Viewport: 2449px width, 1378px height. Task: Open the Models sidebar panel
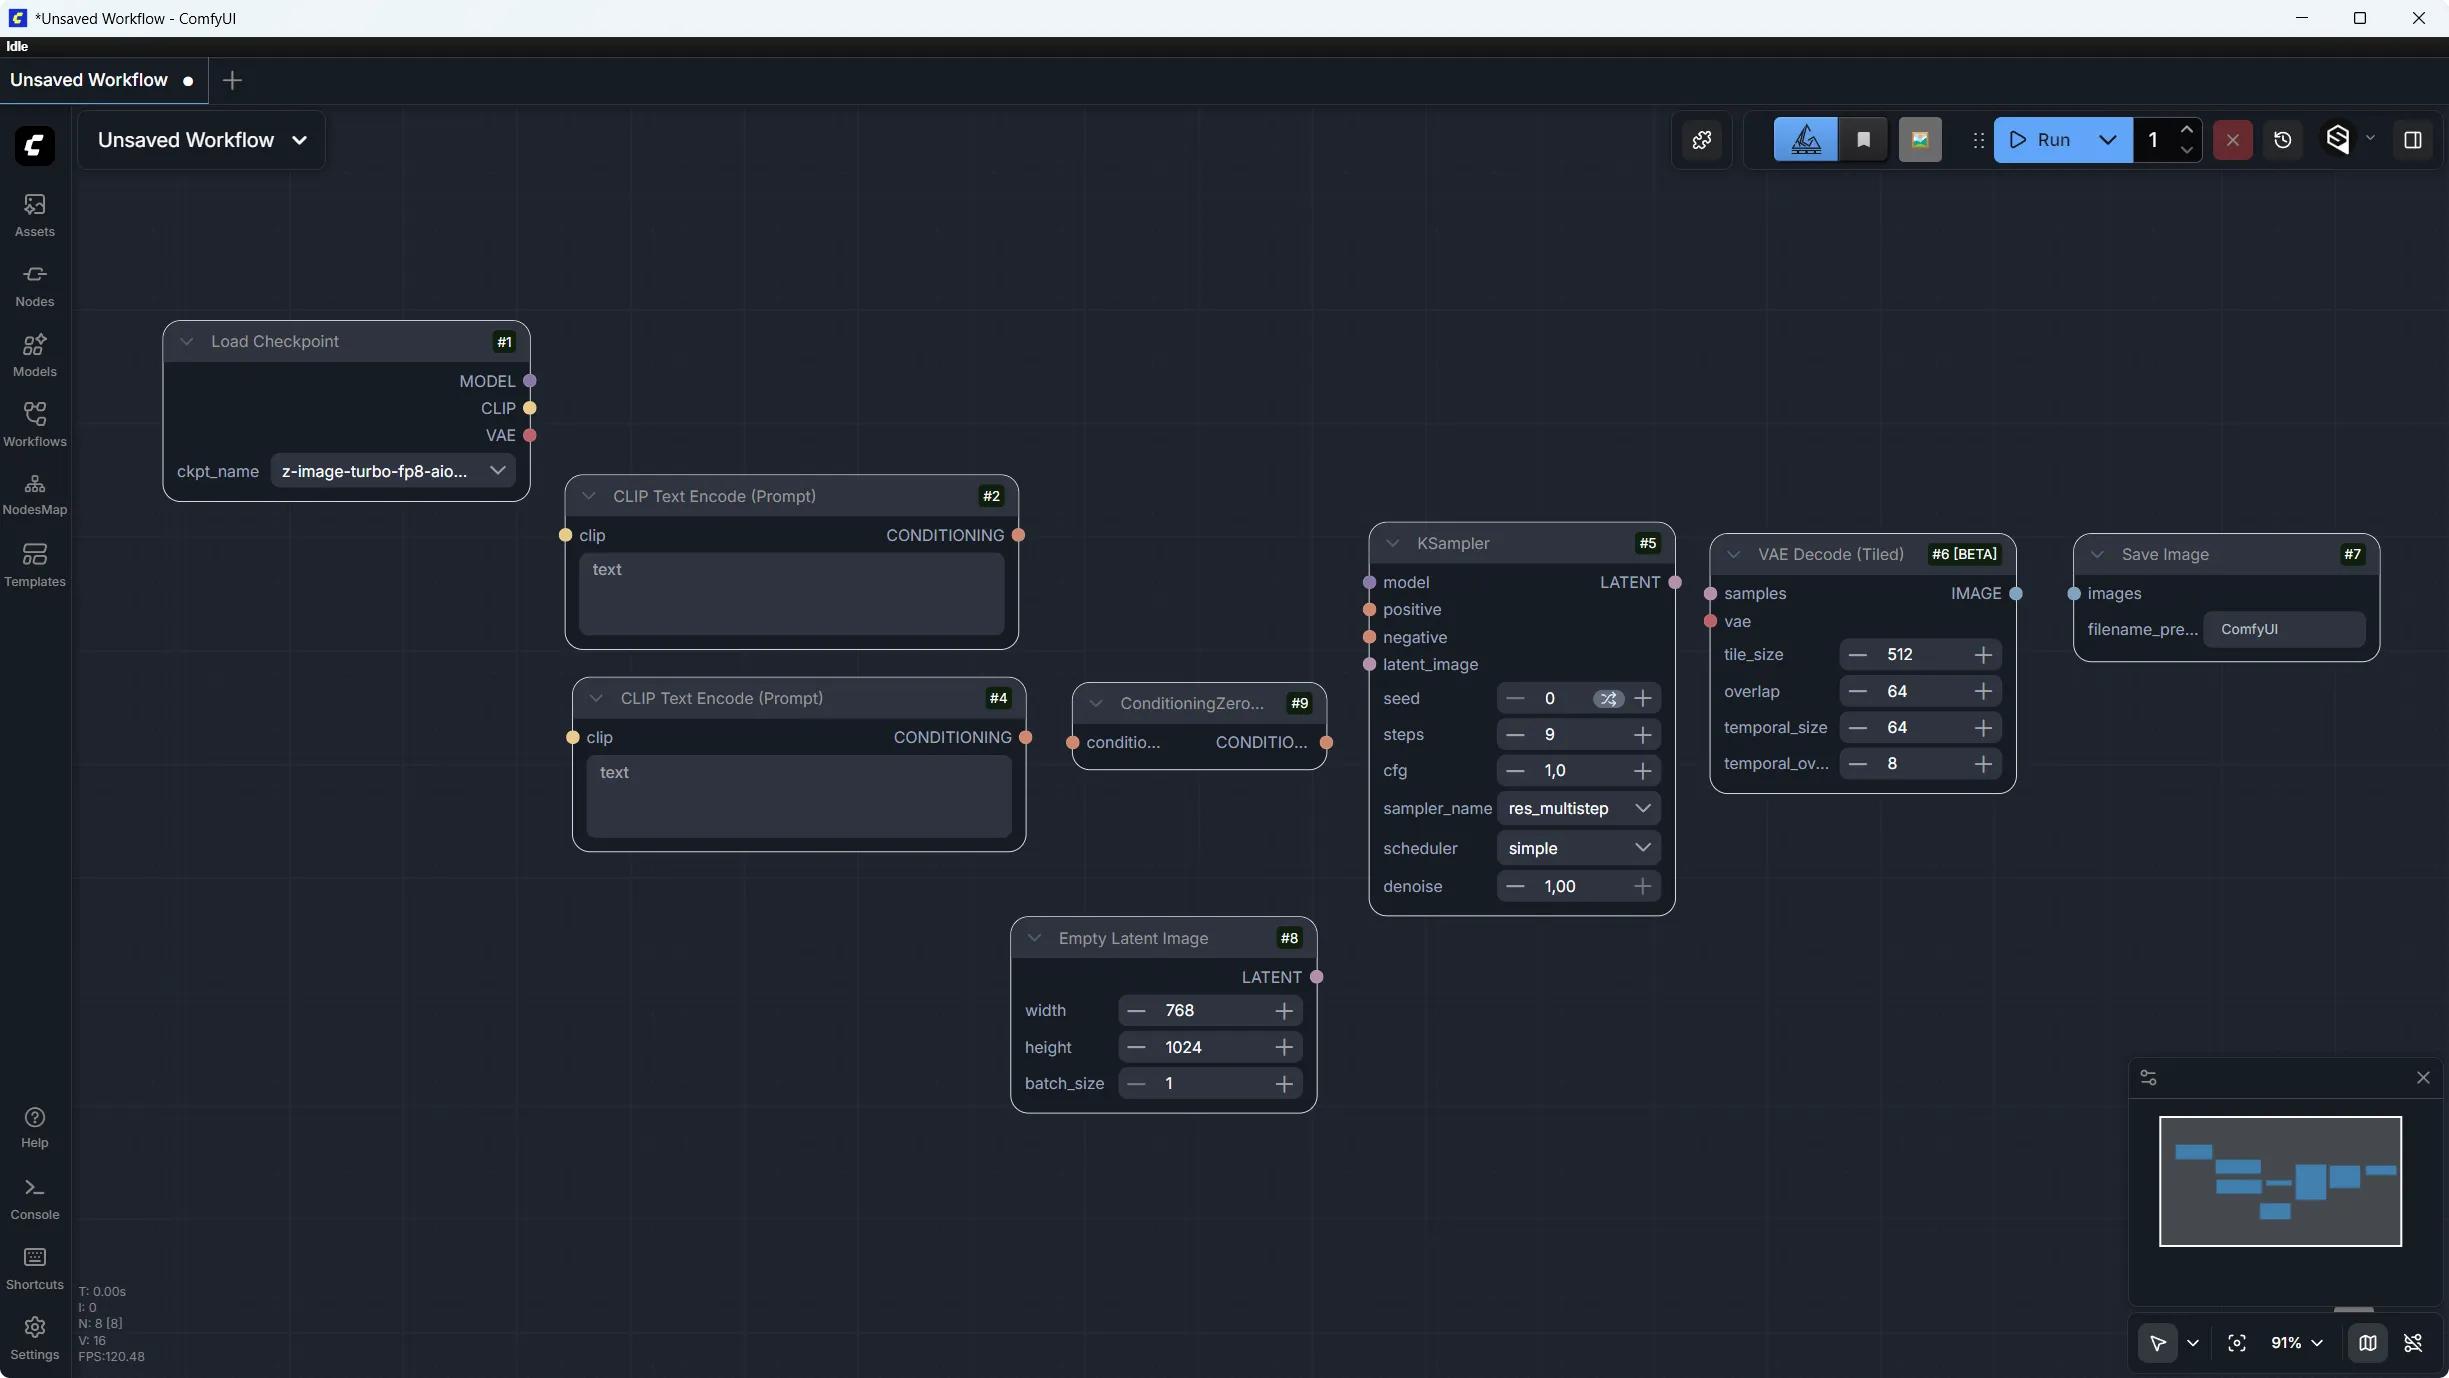tap(35, 355)
